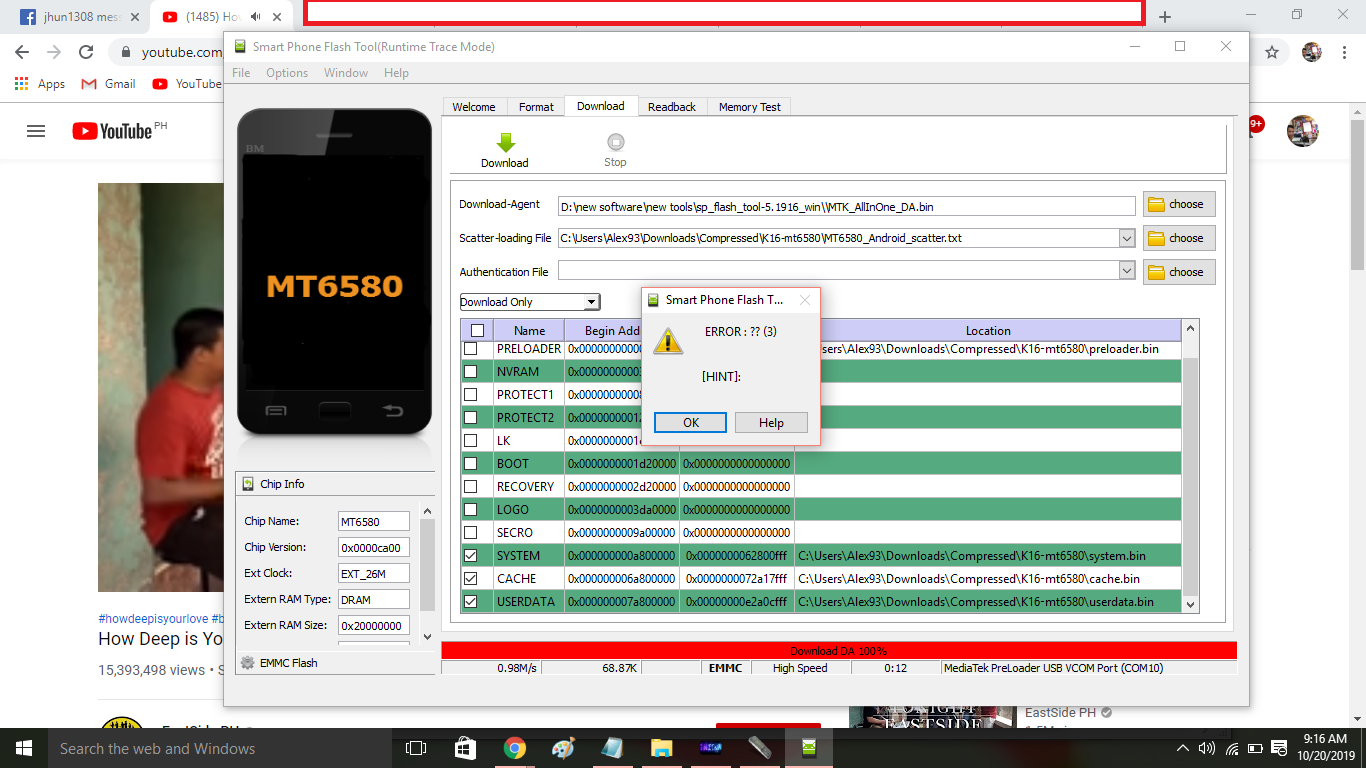Screen dimensions: 1366x768
Task: Open the volume control in system tray
Action: pos(1207,748)
